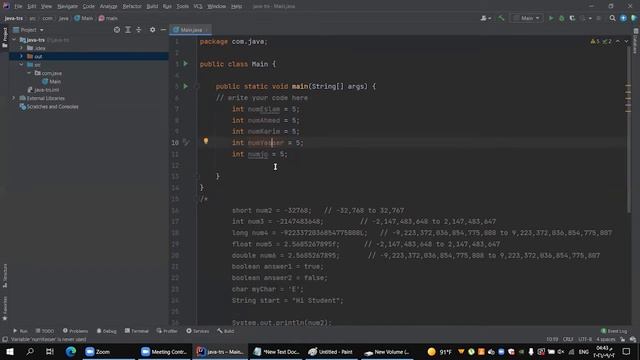Open the Tools menu
Screen dimensions: 640x360
182,6
